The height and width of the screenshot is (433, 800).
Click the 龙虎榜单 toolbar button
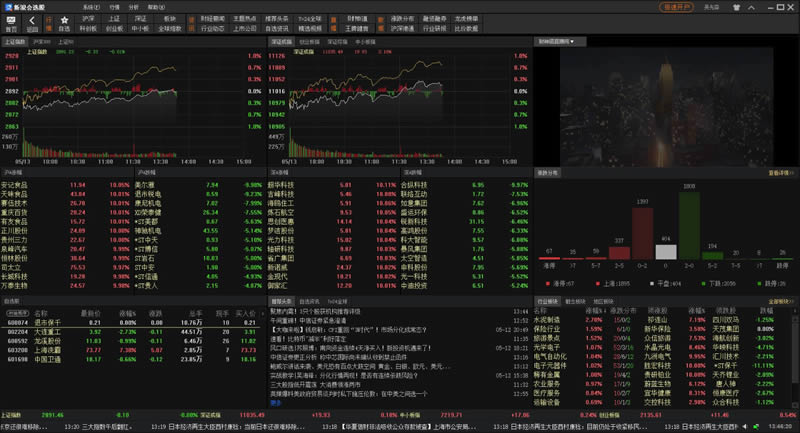coord(464,18)
